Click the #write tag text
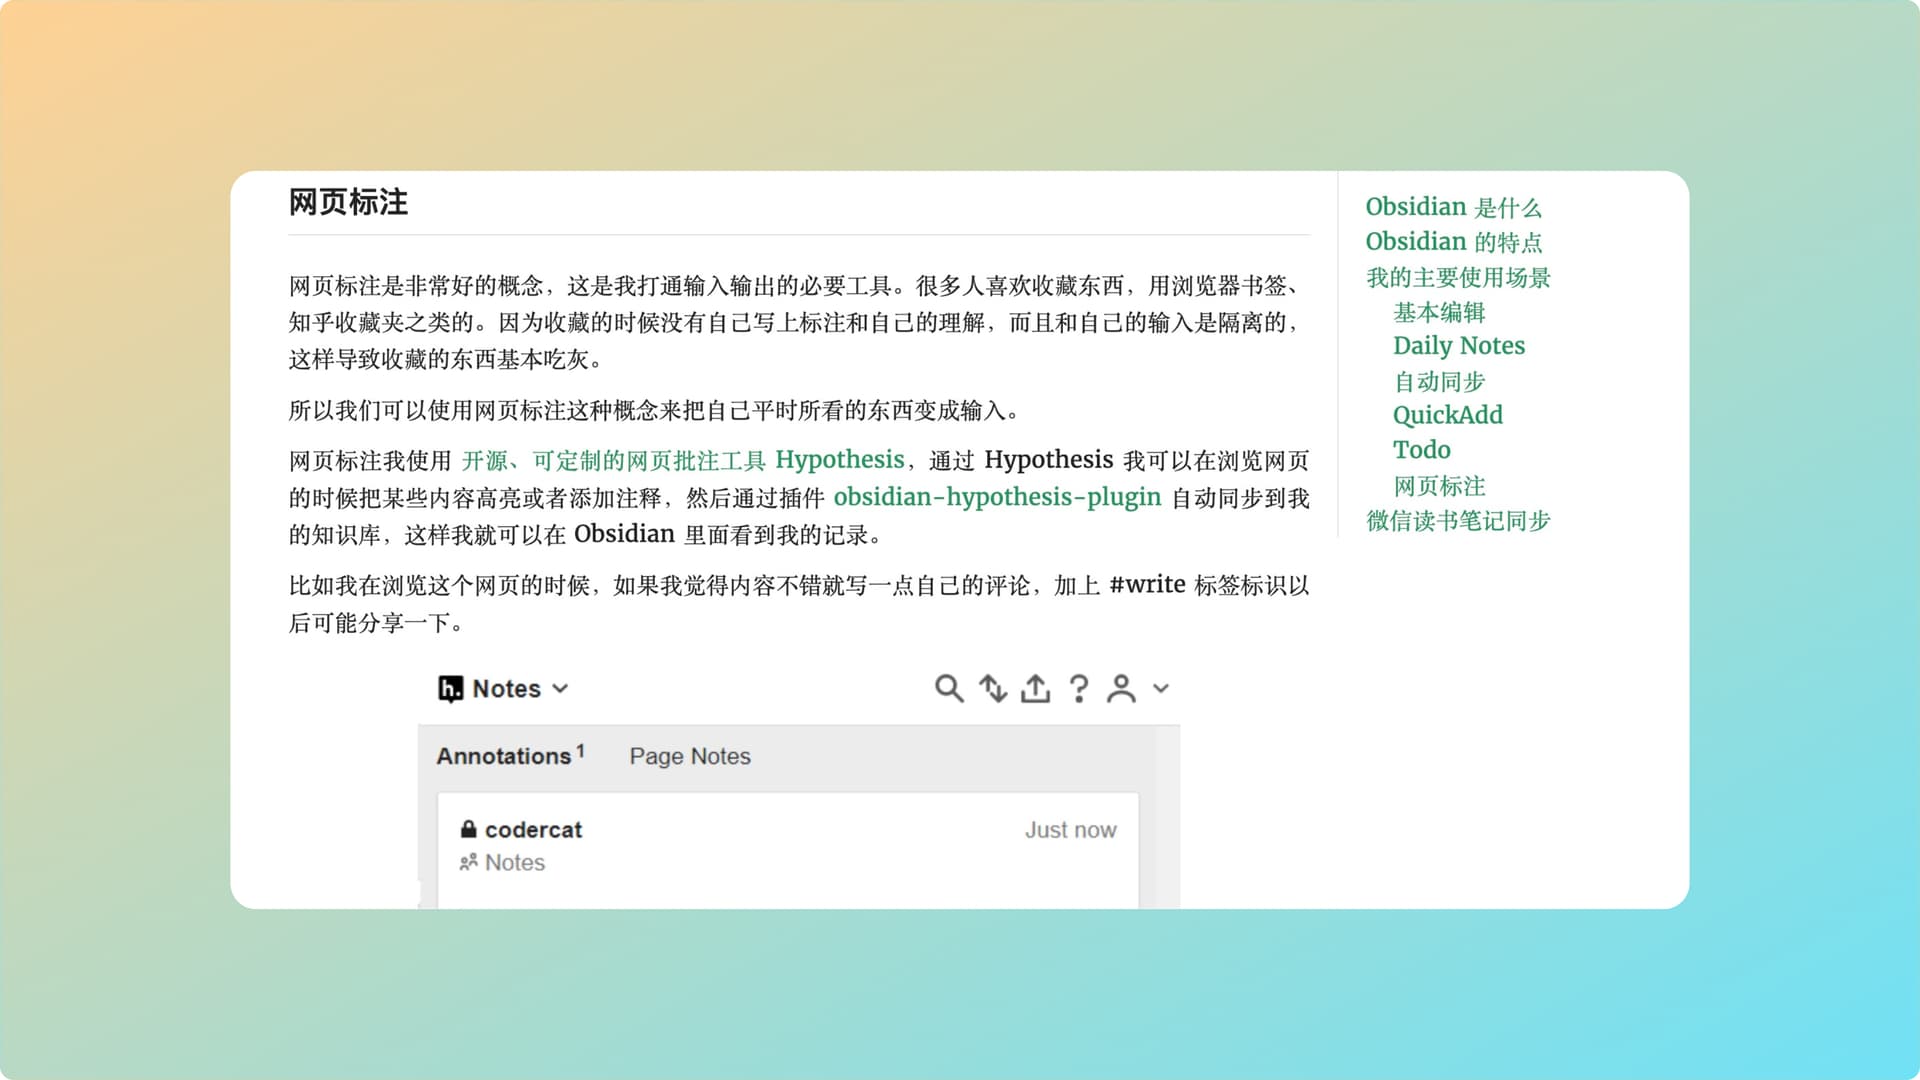The width and height of the screenshot is (1920, 1080). [x=1147, y=585]
